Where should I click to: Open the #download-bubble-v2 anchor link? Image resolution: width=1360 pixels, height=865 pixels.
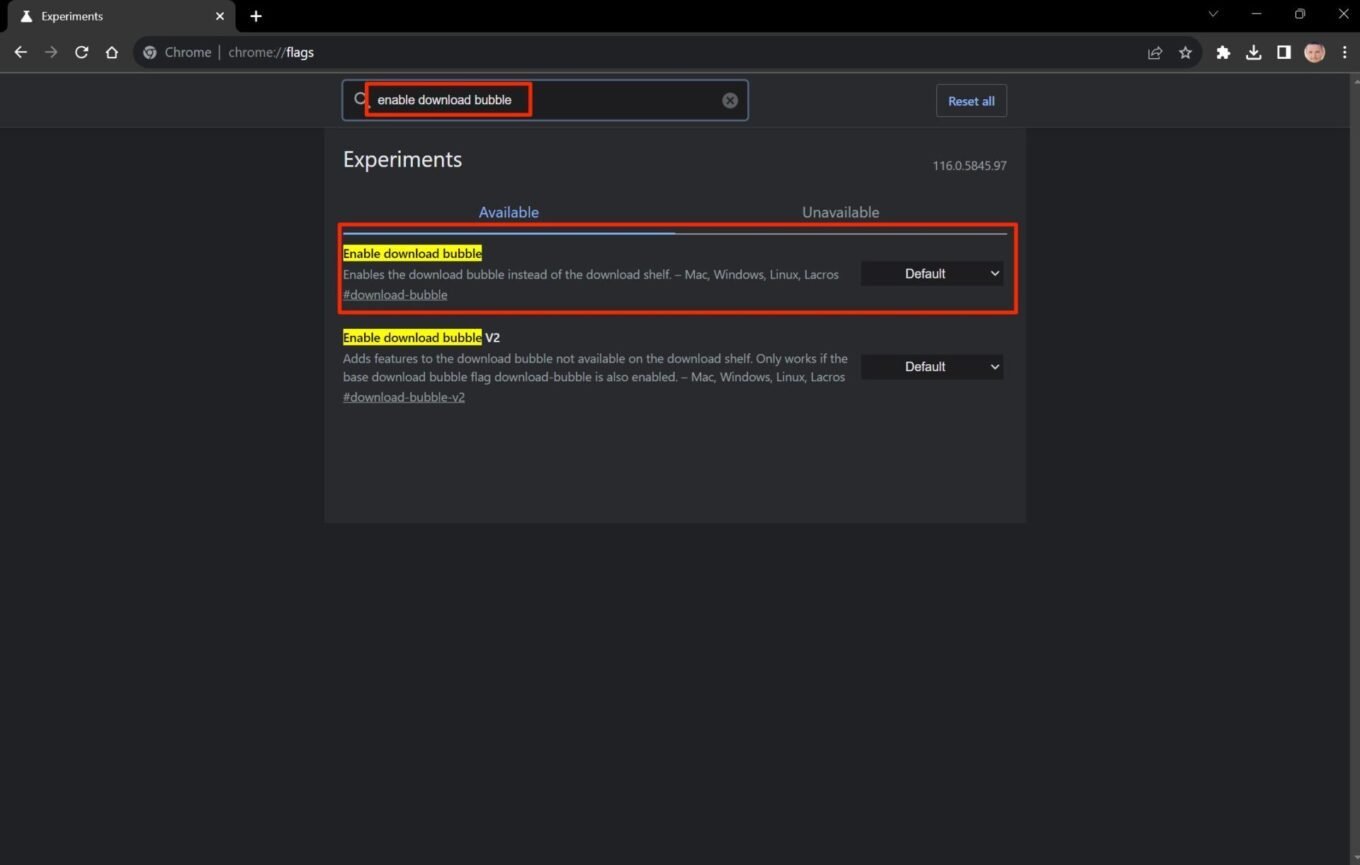(x=404, y=397)
